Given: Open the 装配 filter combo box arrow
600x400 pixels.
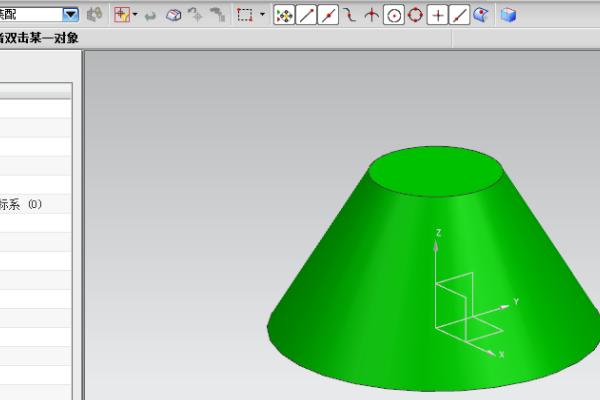Looking at the screenshot, I should [70, 15].
